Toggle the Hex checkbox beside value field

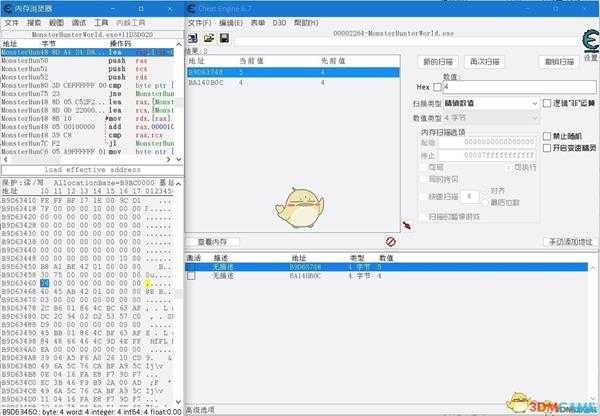[x=437, y=87]
